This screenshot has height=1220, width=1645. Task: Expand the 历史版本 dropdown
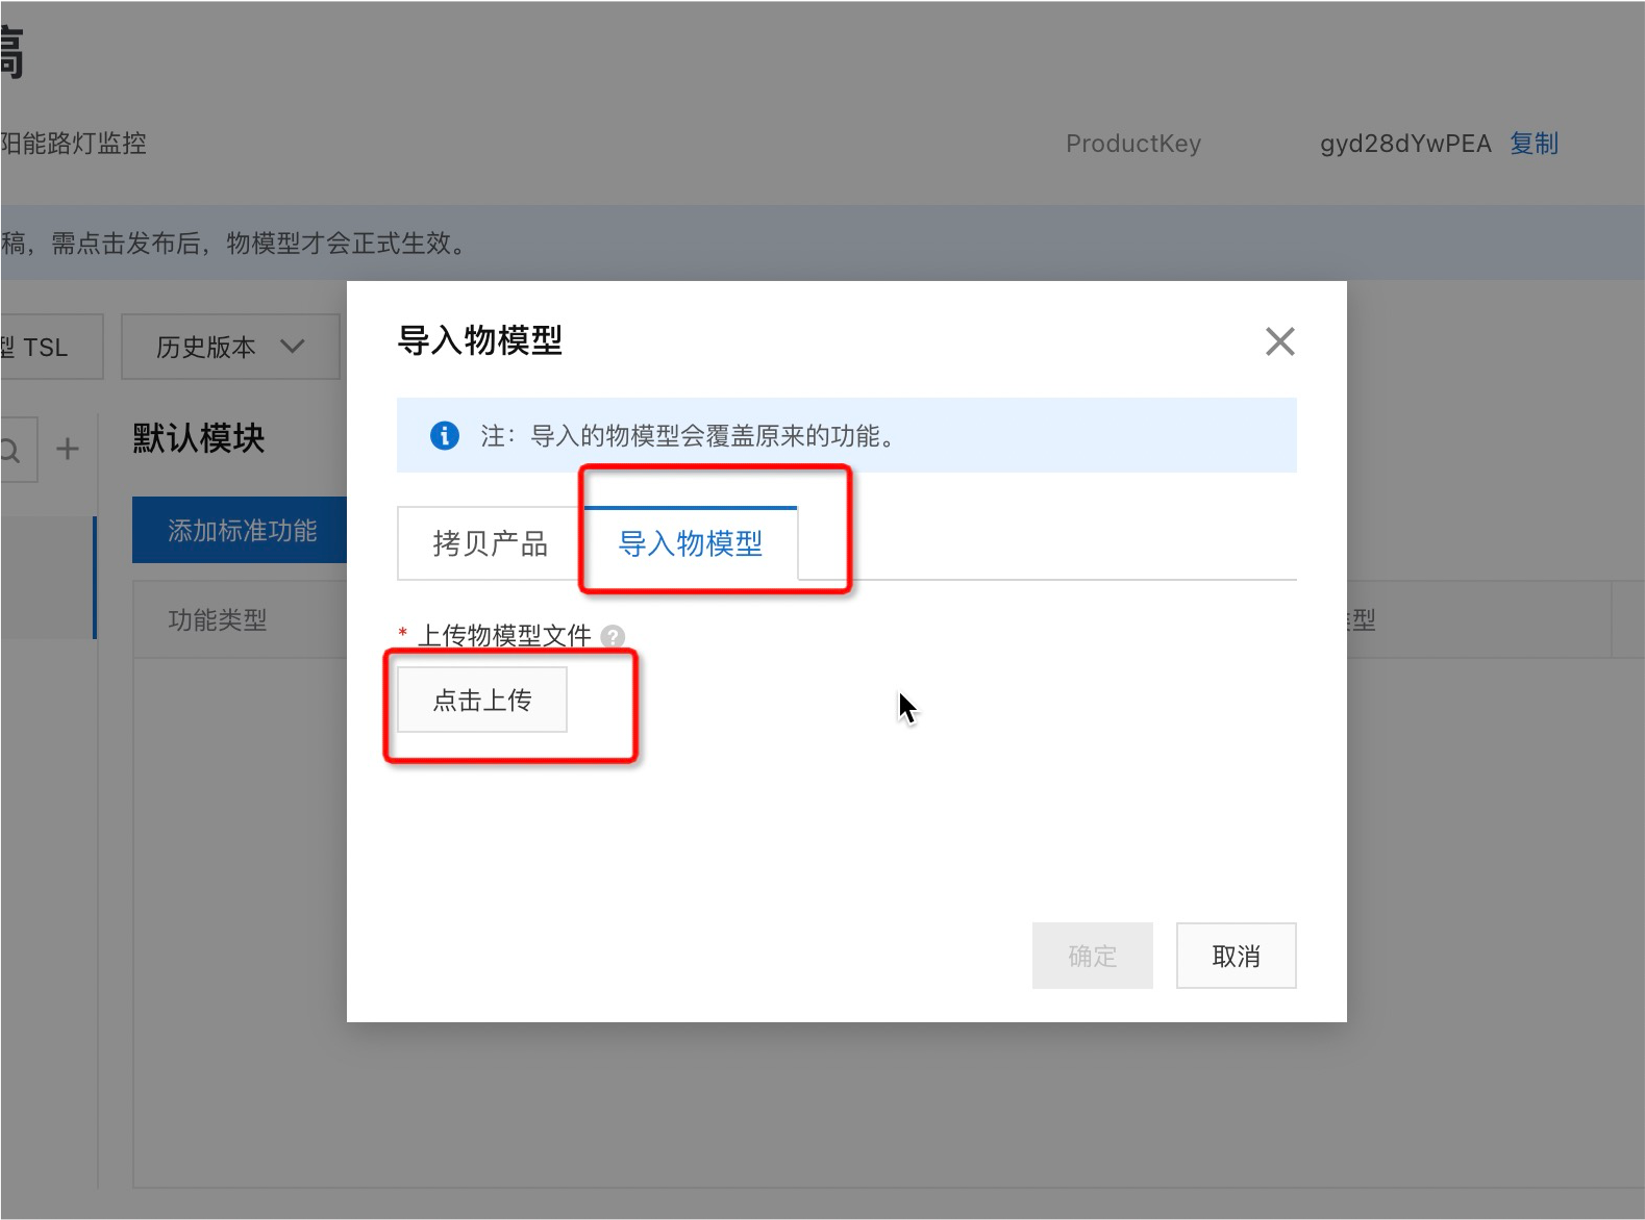[x=230, y=347]
